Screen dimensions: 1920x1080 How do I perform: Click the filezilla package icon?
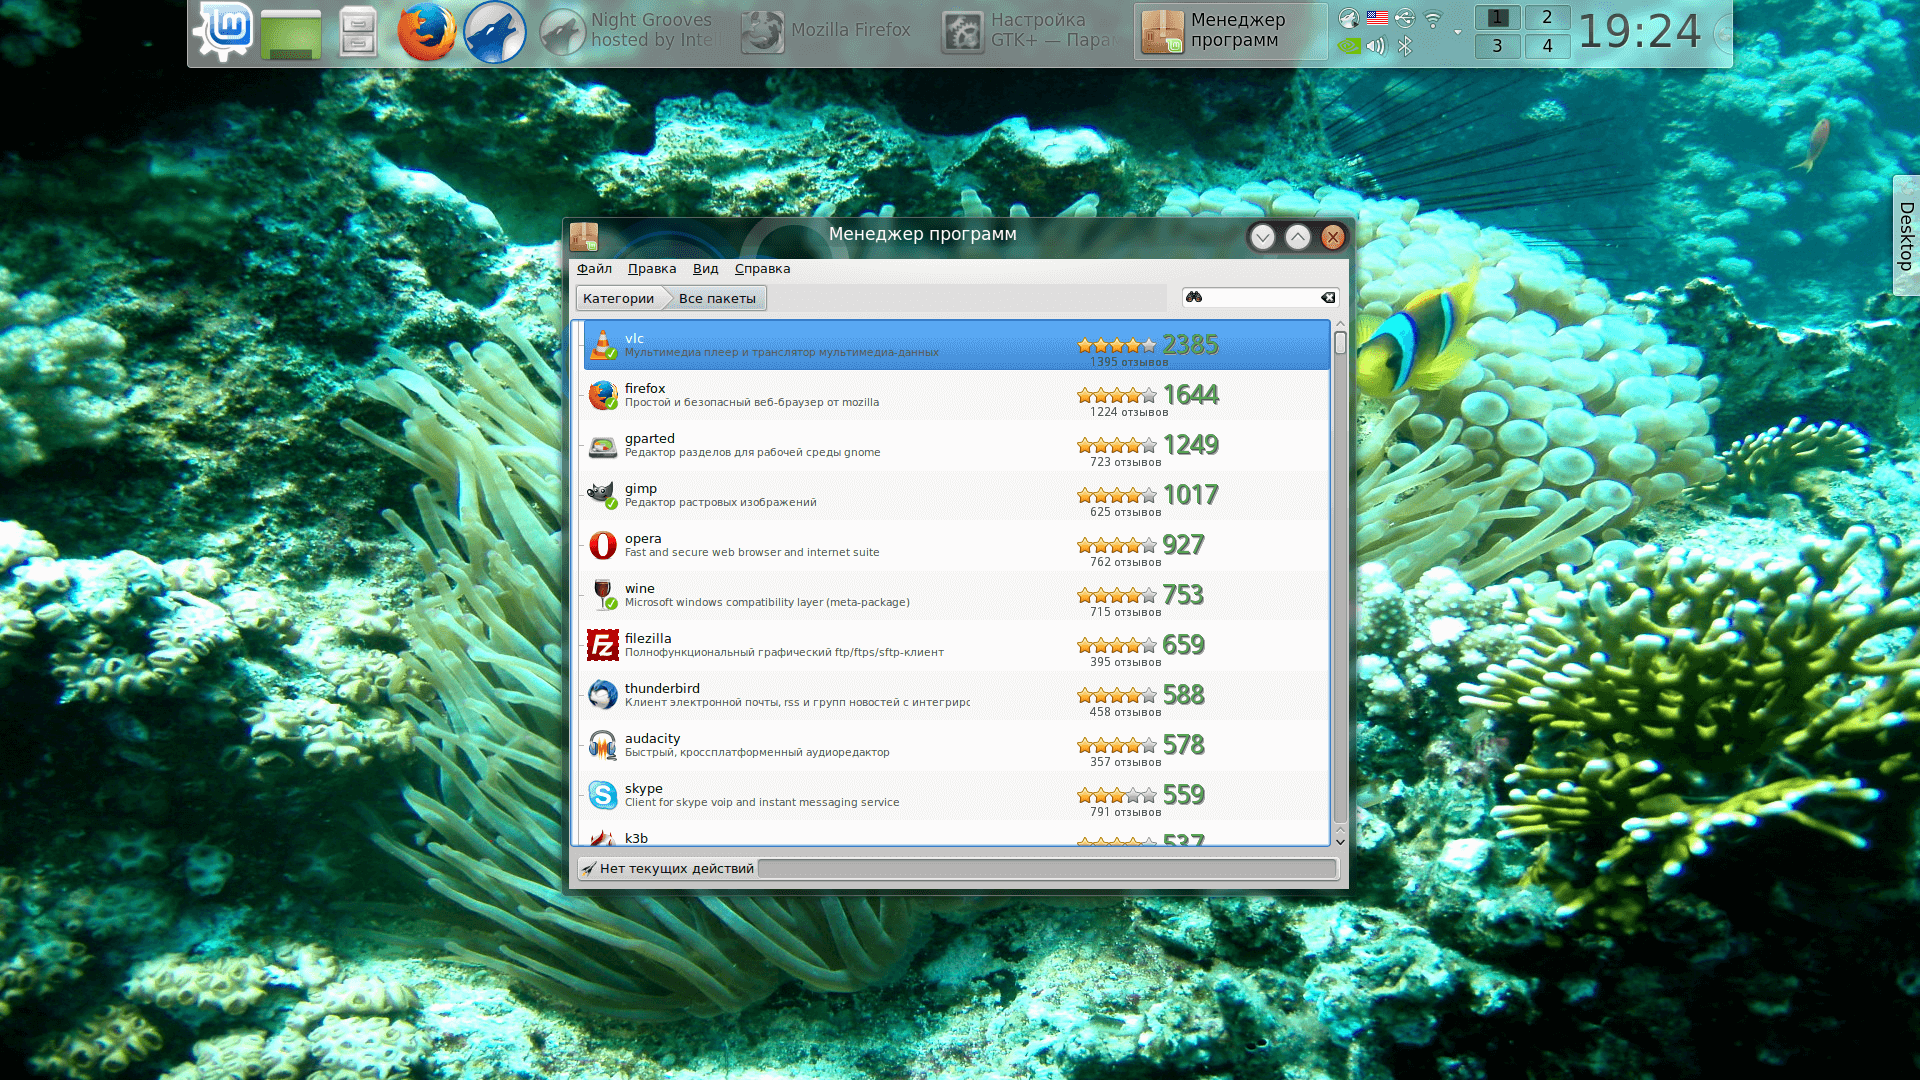click(602, 645)
